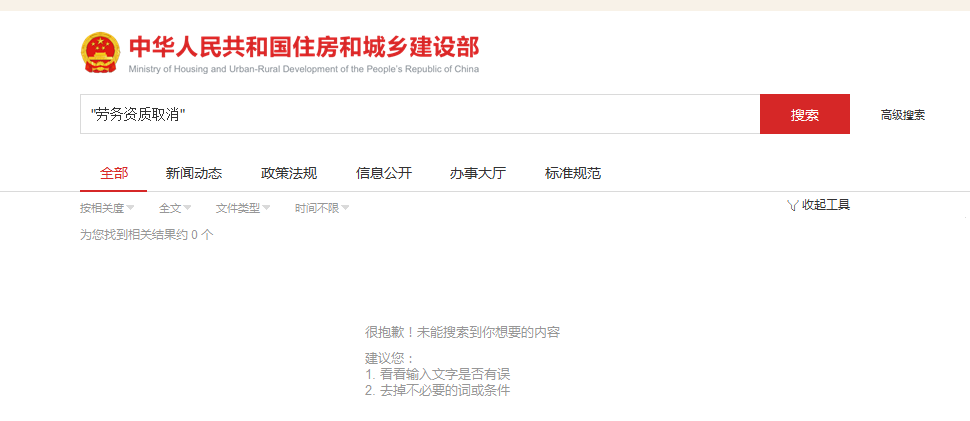This screenshot has width=970, height=421.
Task: Click the search input field
Action: pyautogui.click(x=420, y=114)
